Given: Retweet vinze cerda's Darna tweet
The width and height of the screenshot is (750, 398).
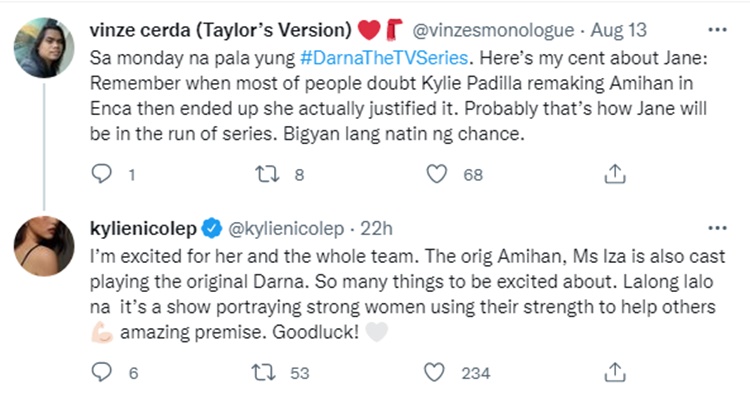Looking at the screenshot, I should [267, 174].
